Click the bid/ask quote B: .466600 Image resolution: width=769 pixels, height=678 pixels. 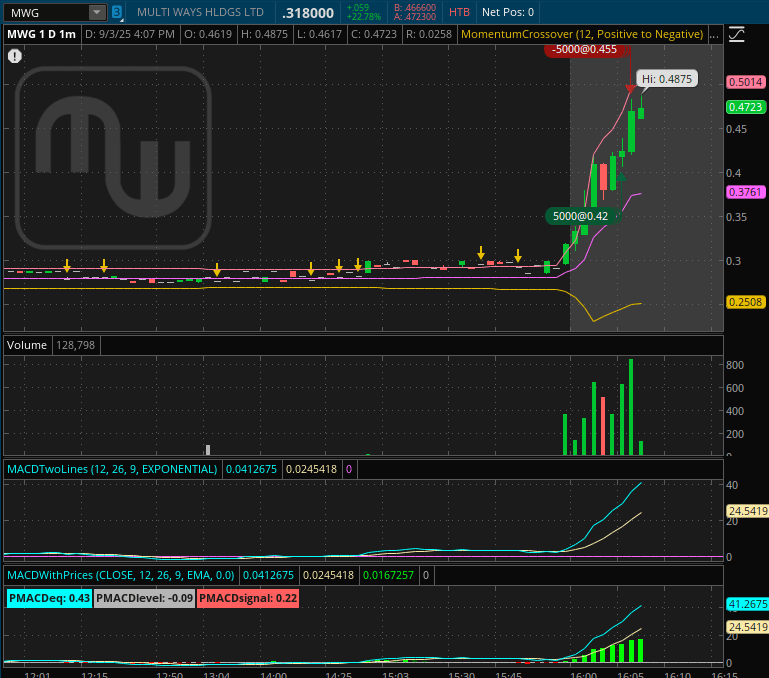click(x=415, y=8)
